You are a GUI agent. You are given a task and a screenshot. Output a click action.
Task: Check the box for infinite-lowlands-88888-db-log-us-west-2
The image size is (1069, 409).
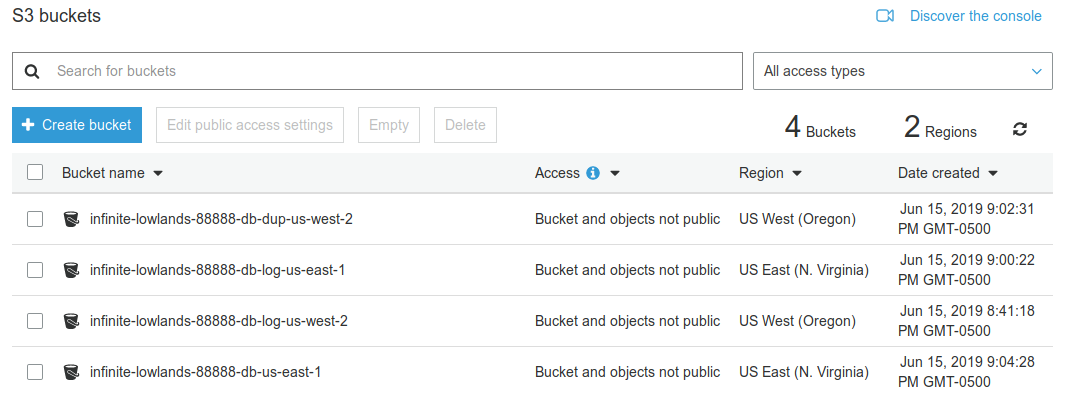tap(35, 320)
